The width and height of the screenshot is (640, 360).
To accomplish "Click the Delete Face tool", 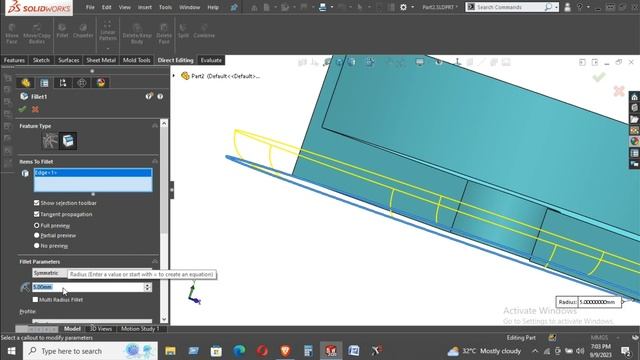I will 164,33.
